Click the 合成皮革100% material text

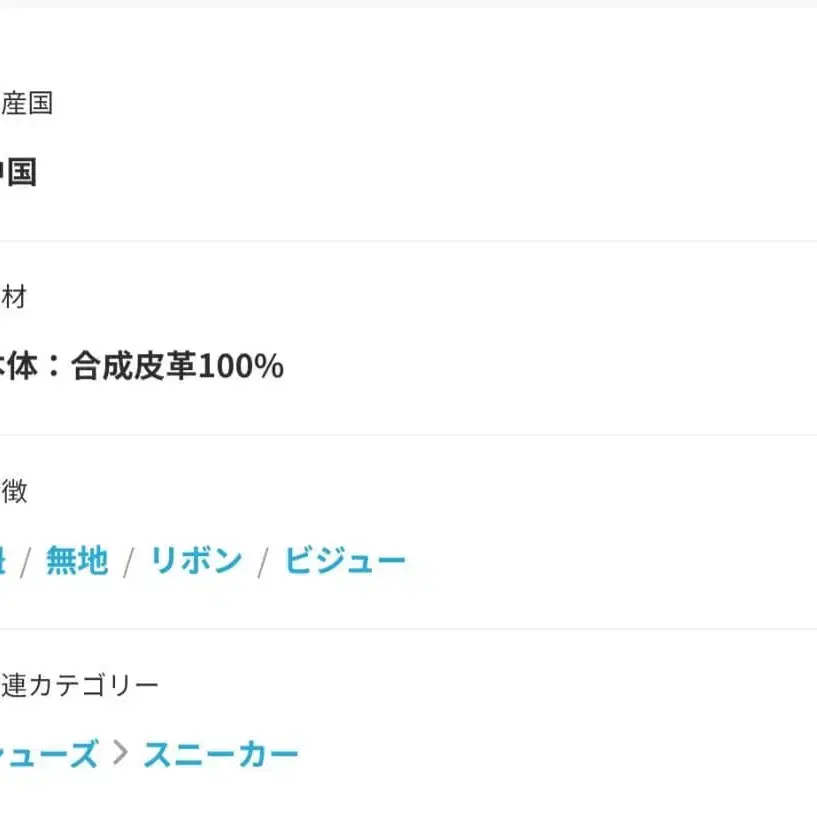[177, 367]
